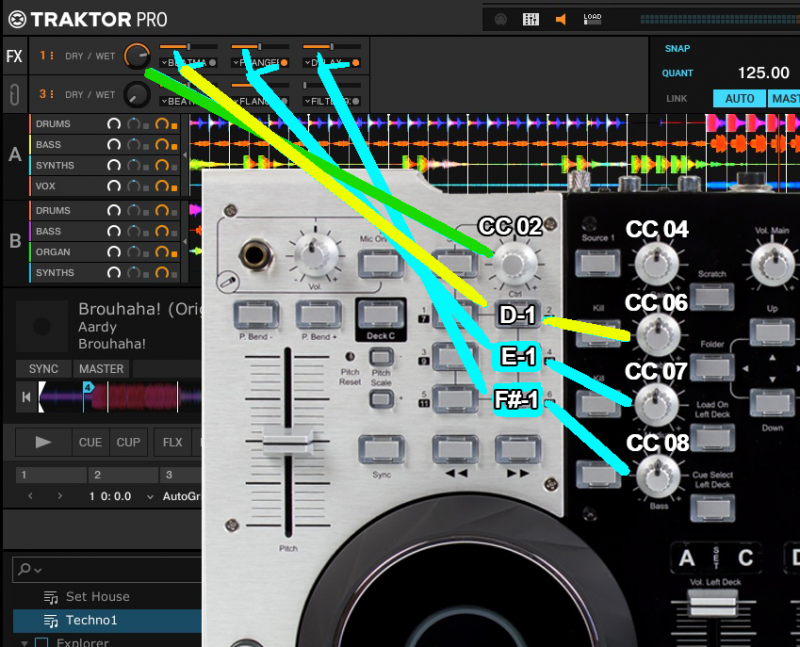Image resolution: width=800 pixels, height=647 pixels.
Task: Click Deck B DRUMS white volume knob
Action: click(x=114, y=211)
